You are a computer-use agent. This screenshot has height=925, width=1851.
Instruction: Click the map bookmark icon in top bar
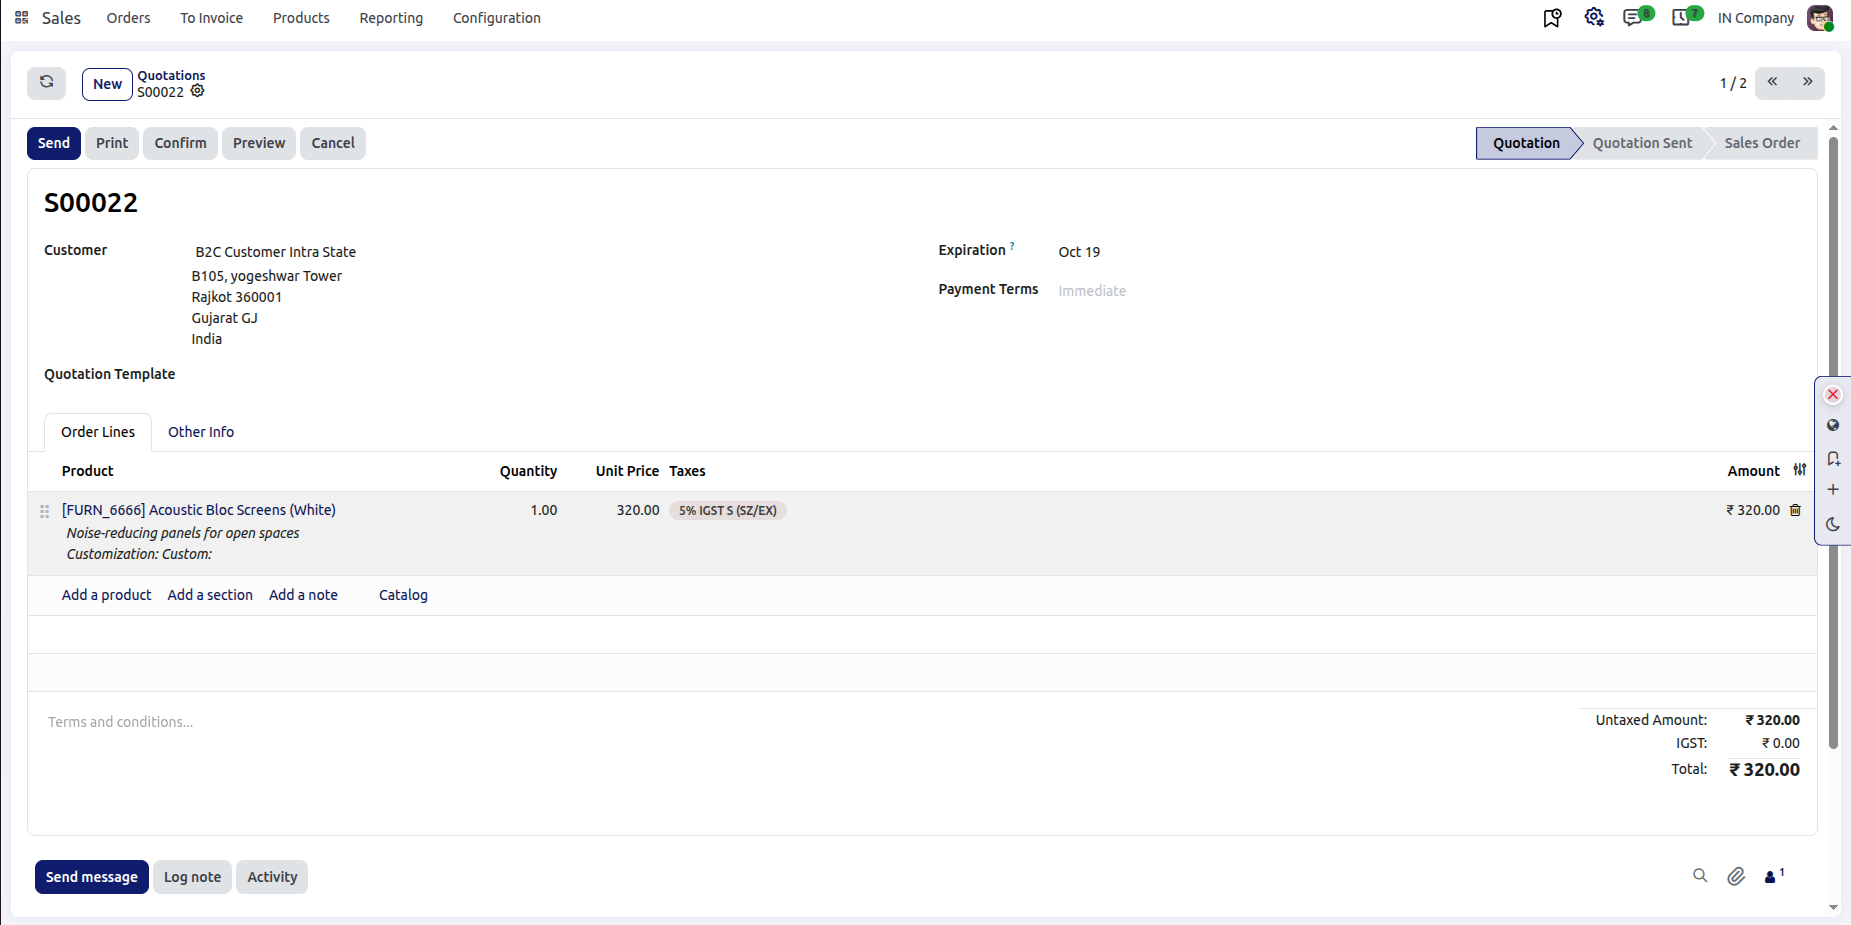coord(1552,18)
